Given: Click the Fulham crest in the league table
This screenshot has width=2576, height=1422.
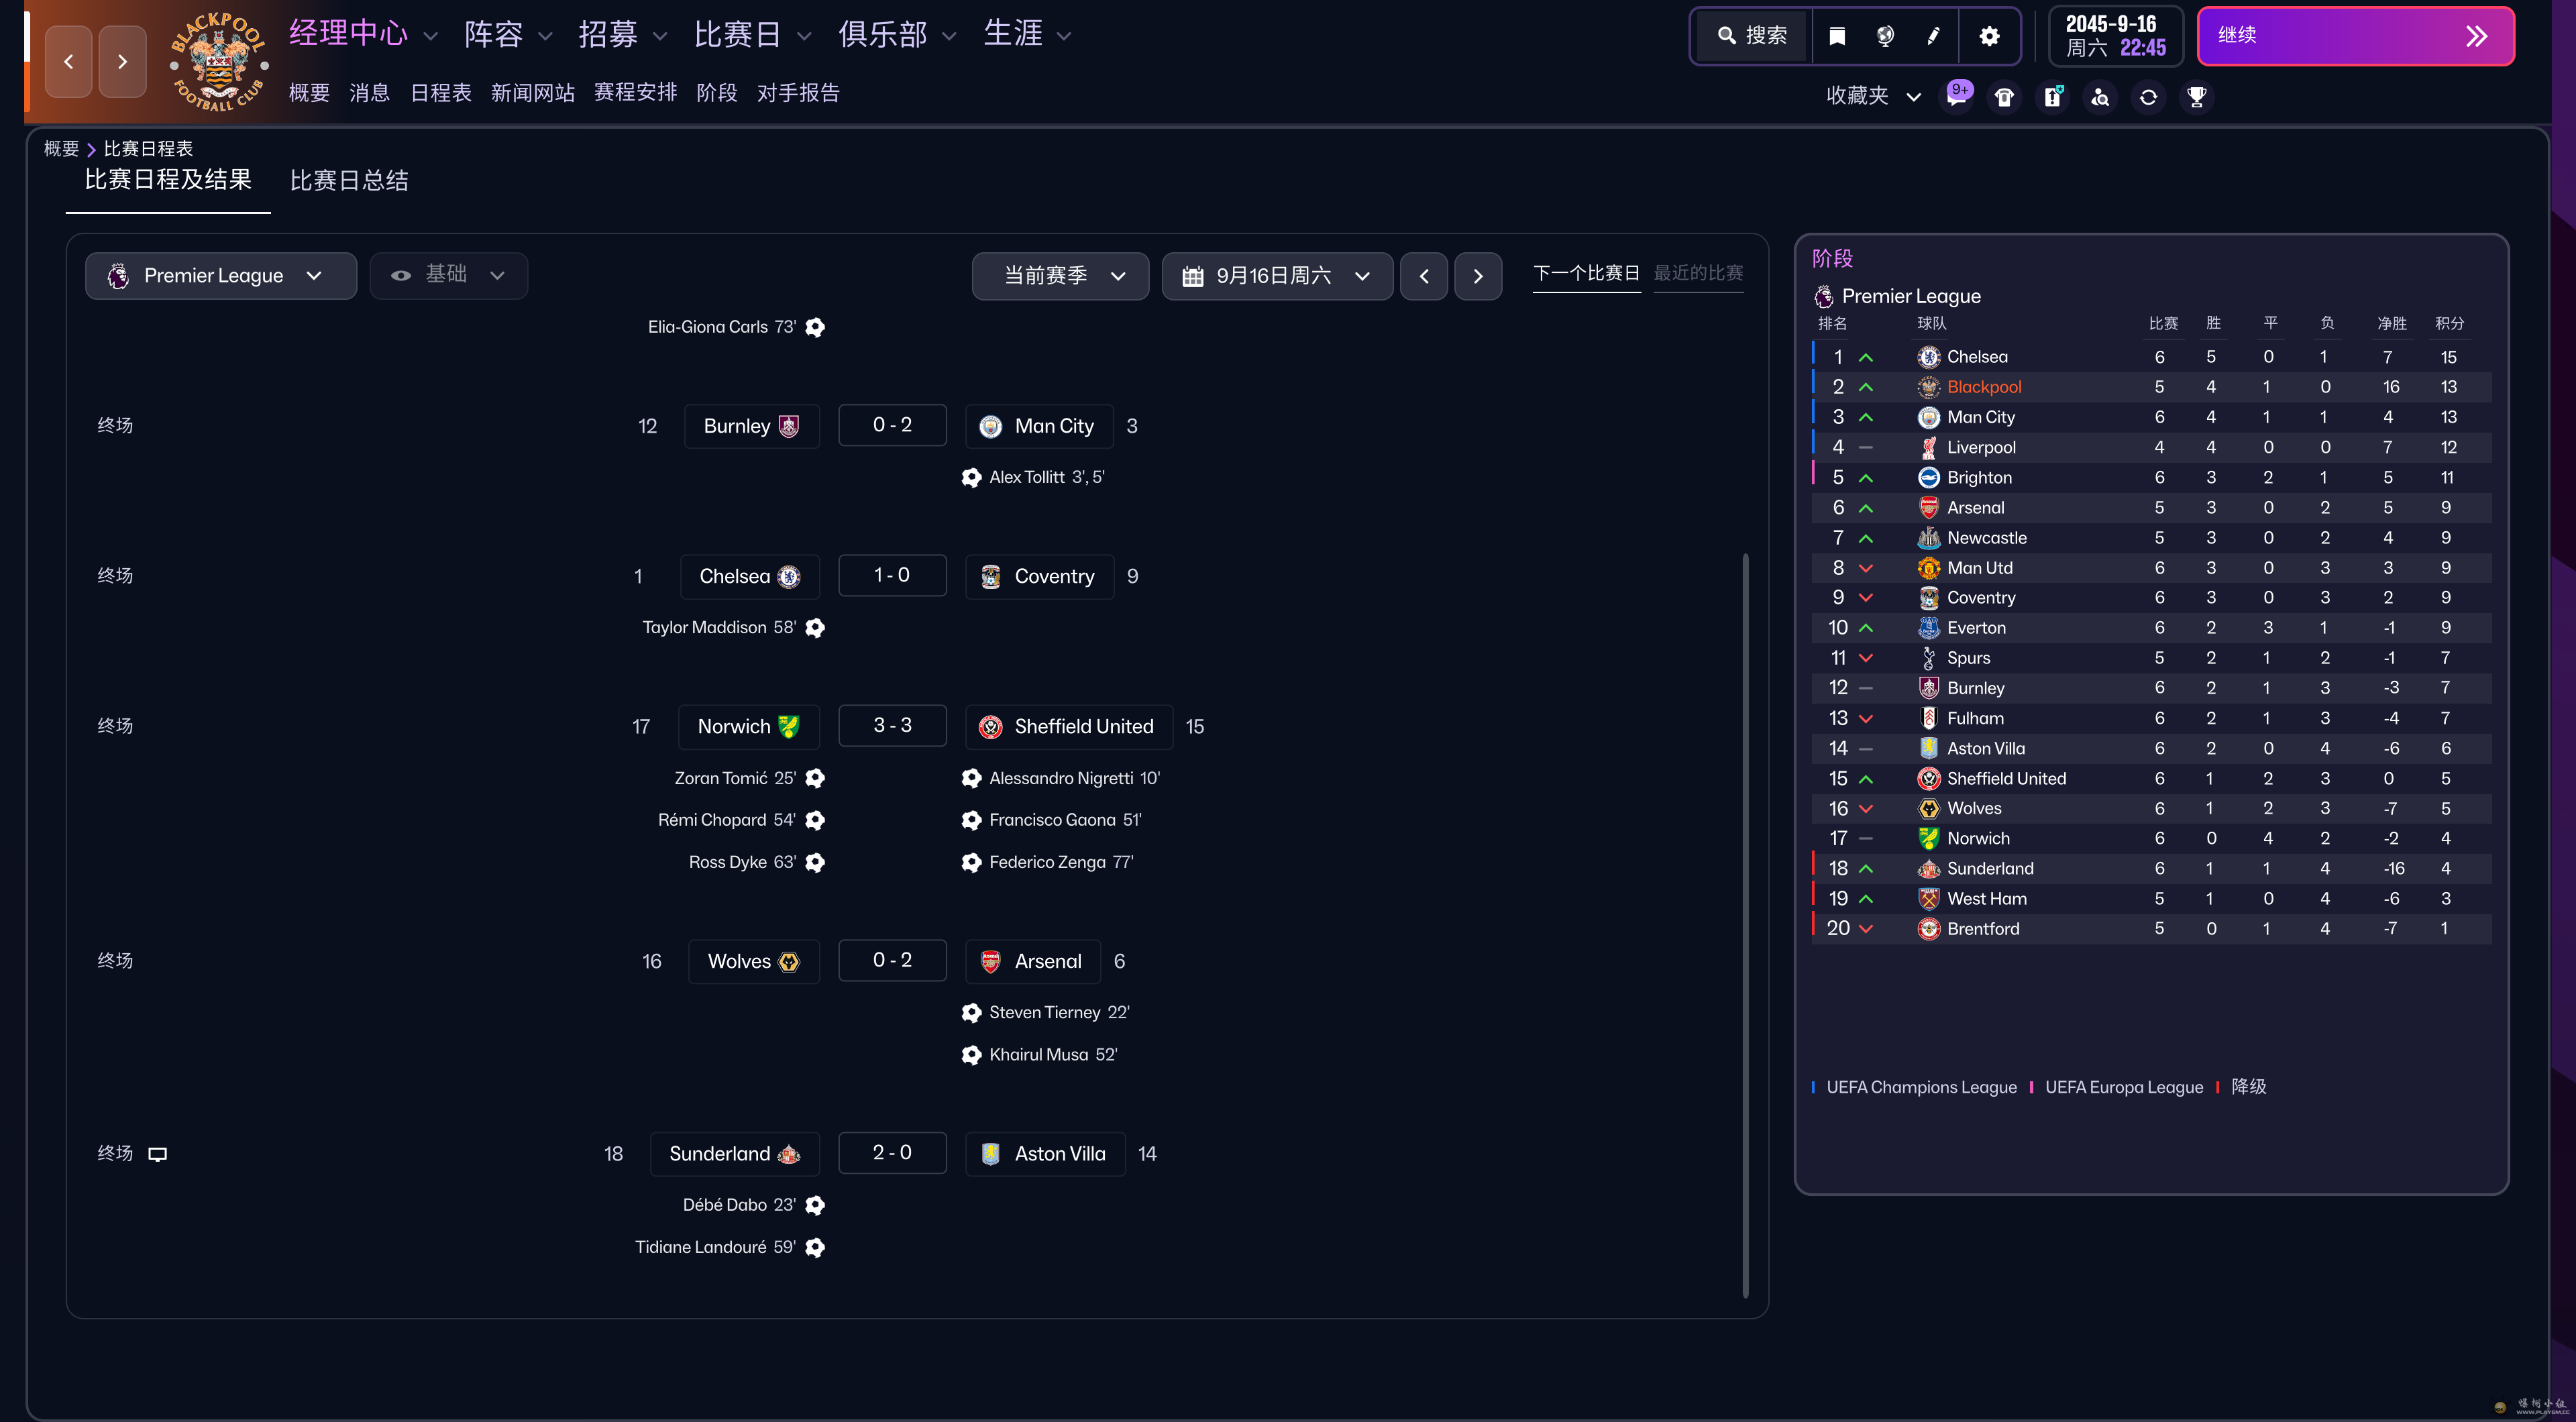Looking at the screenshot, I should tap(1929, 718).
